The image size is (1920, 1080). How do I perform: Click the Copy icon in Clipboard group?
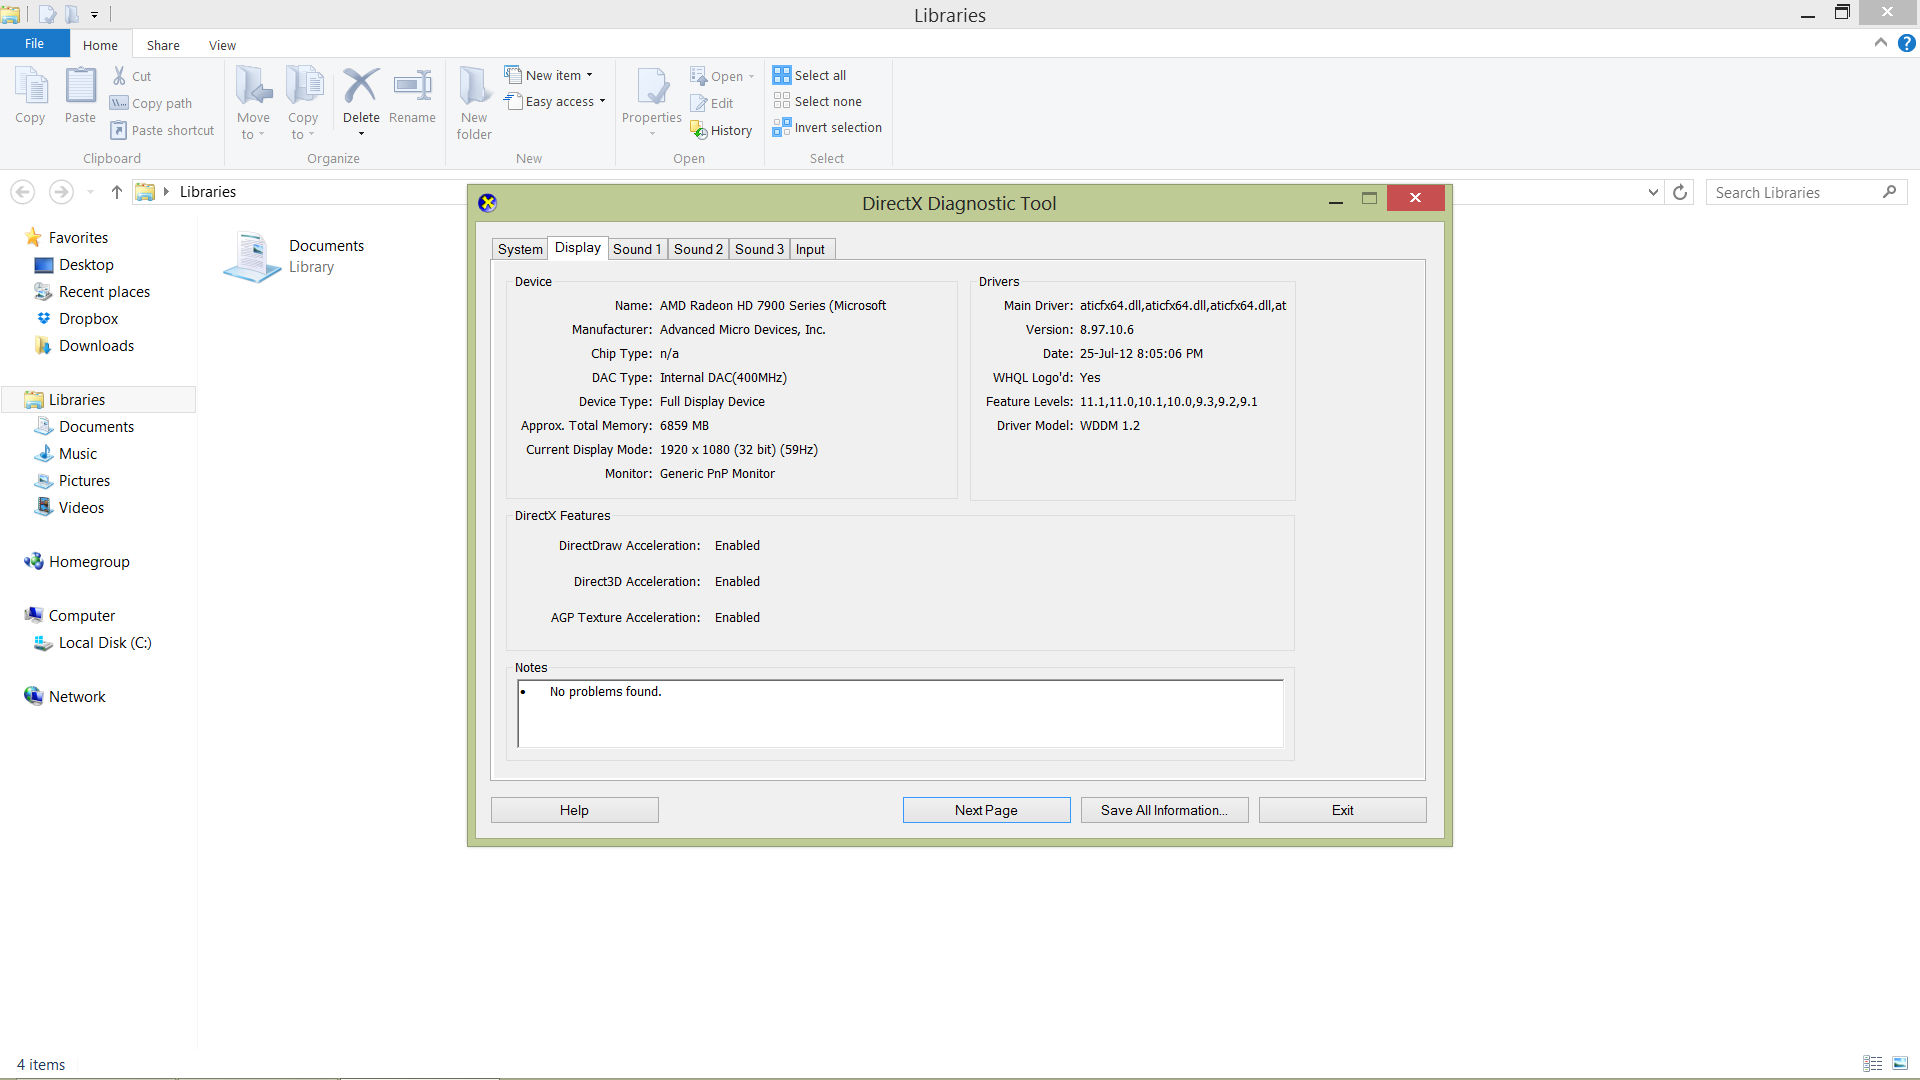tap(30, 86)
